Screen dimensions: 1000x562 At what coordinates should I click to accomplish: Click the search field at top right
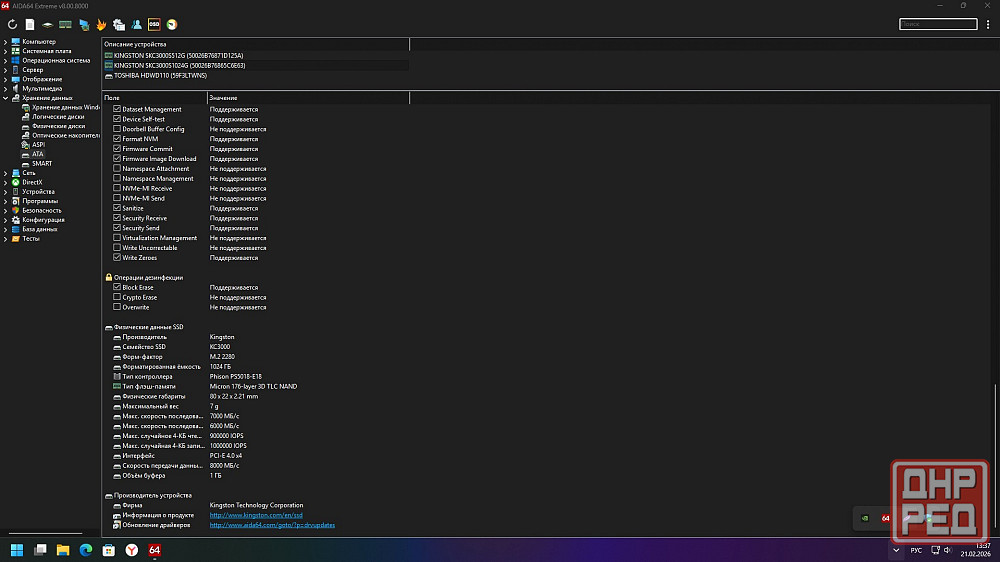[x=937, y=24]
